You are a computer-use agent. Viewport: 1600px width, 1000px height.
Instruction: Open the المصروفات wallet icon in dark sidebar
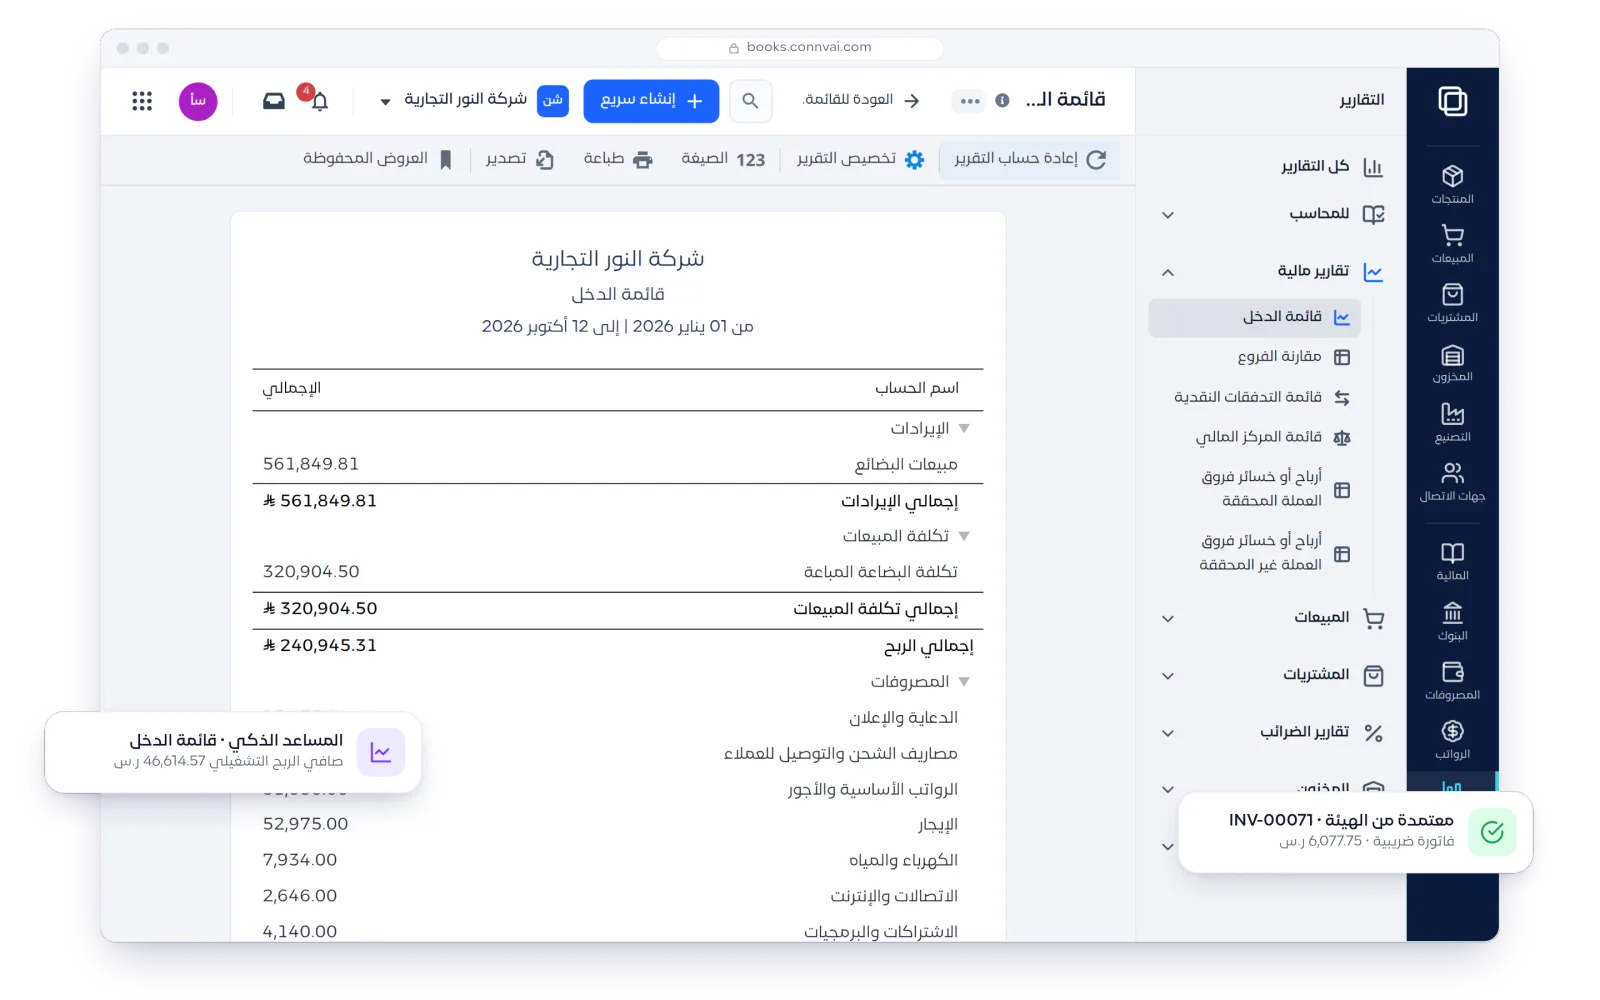tap(1452, 680)
